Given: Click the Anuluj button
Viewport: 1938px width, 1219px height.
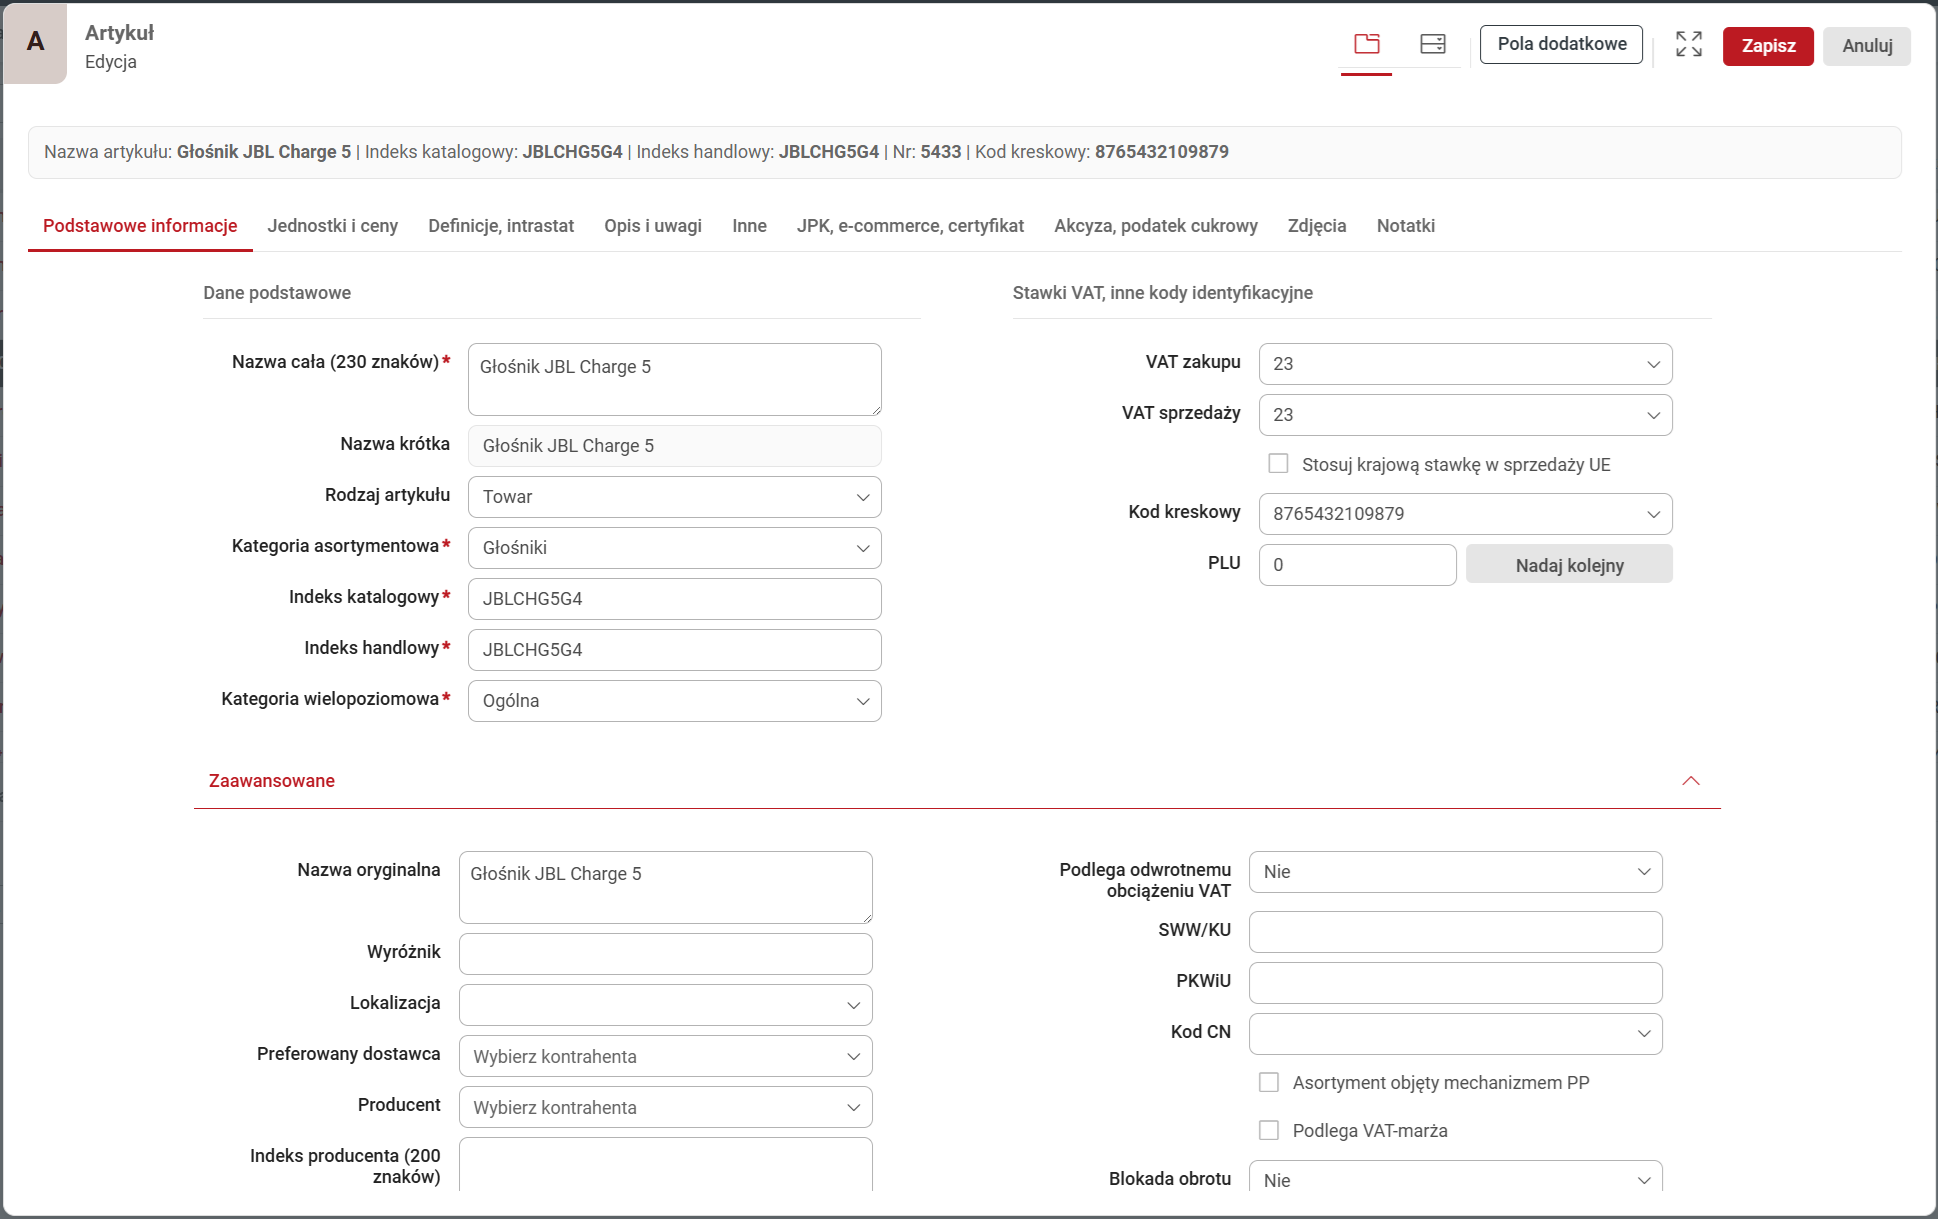Looking at the screenshot, I should (x=1866, y=46).
